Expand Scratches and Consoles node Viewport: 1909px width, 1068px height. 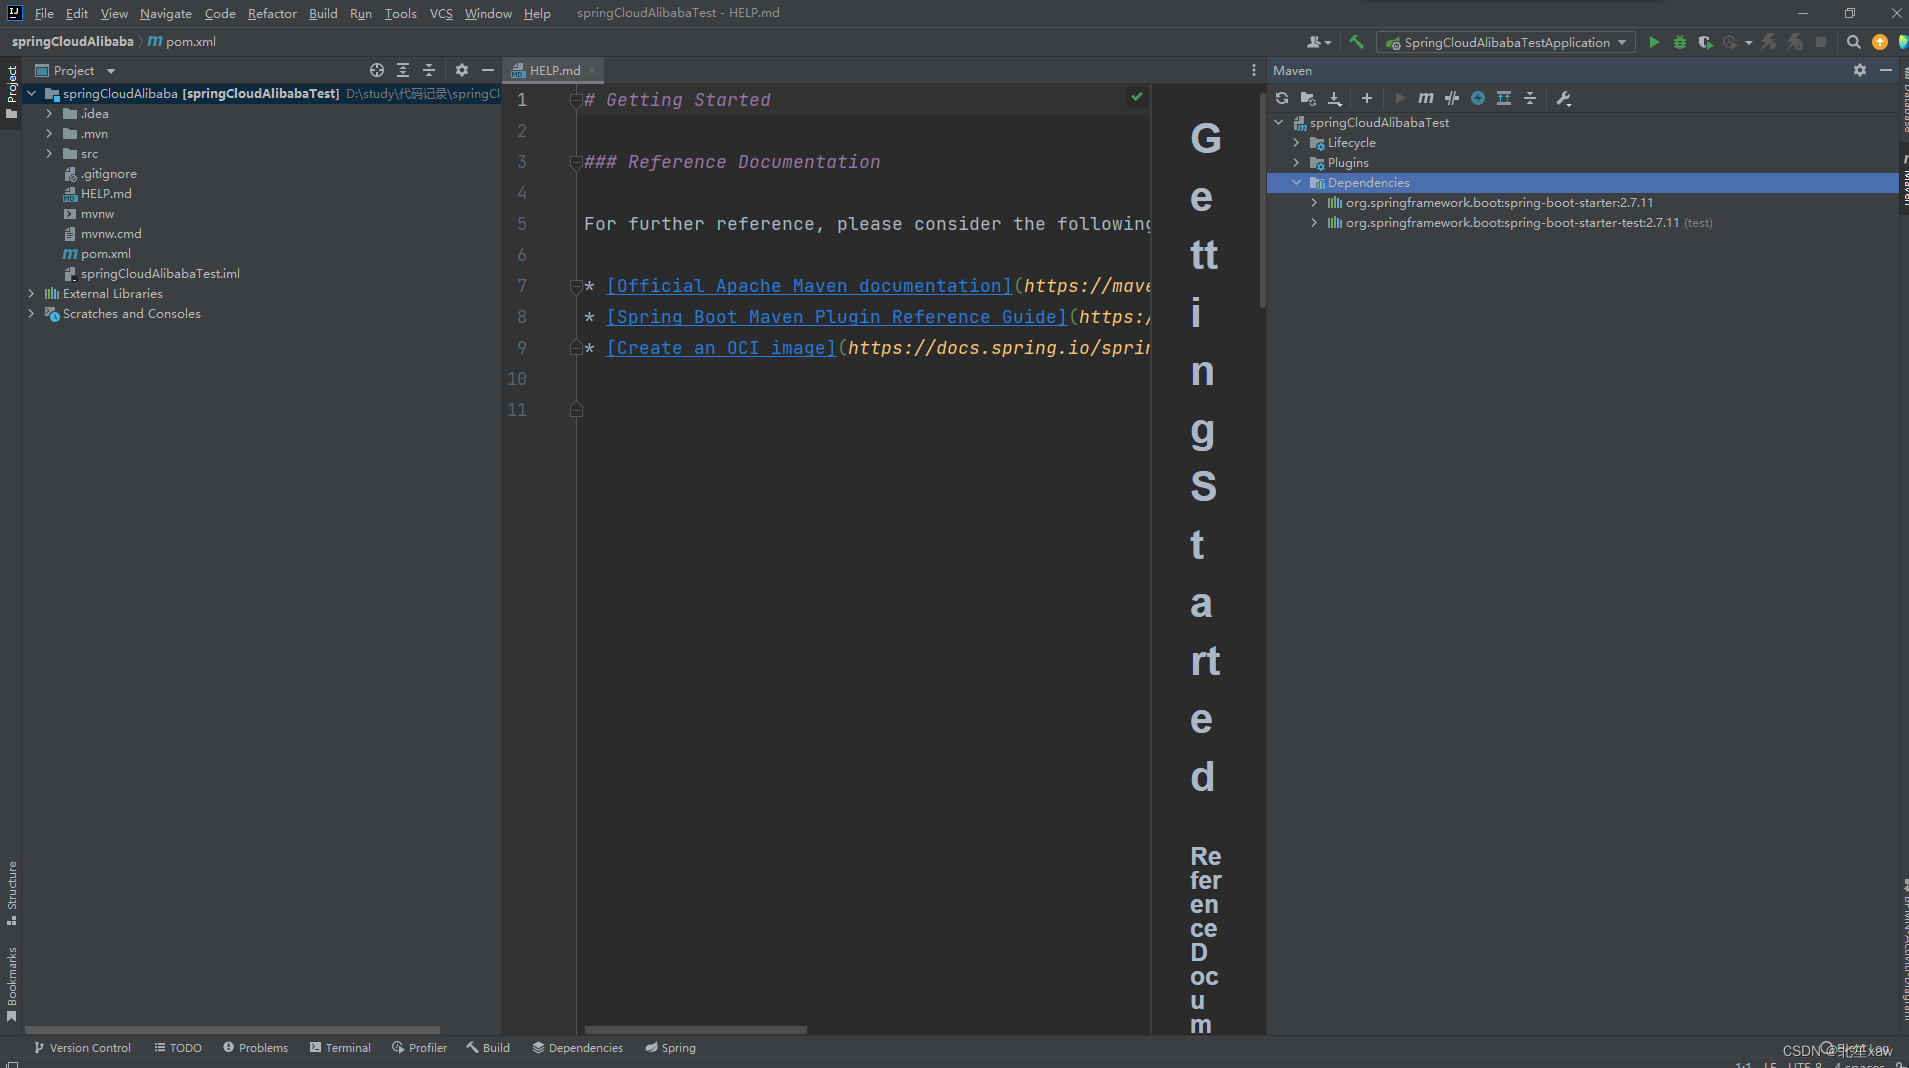coord(31,314)
